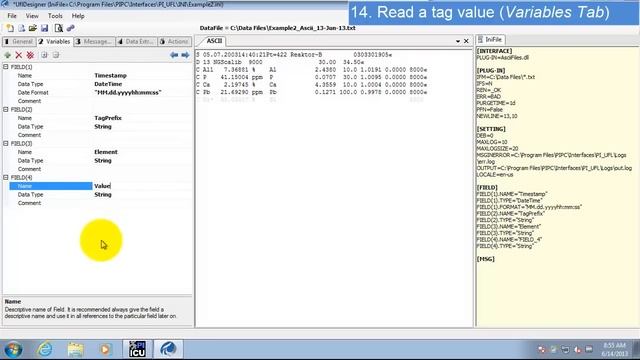
Task: Click the MM.dd.yyyyhhmmss date format value
Action: pos(128,93)
